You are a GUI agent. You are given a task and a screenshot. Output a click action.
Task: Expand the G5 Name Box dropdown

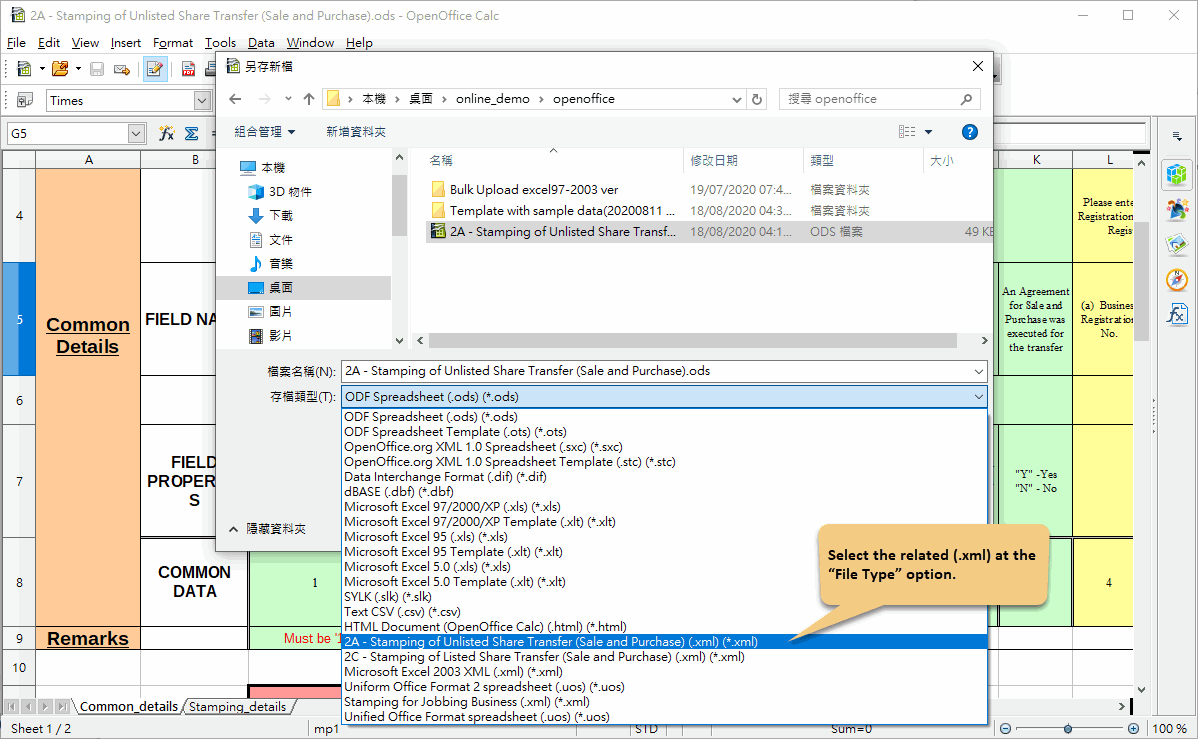136,134
